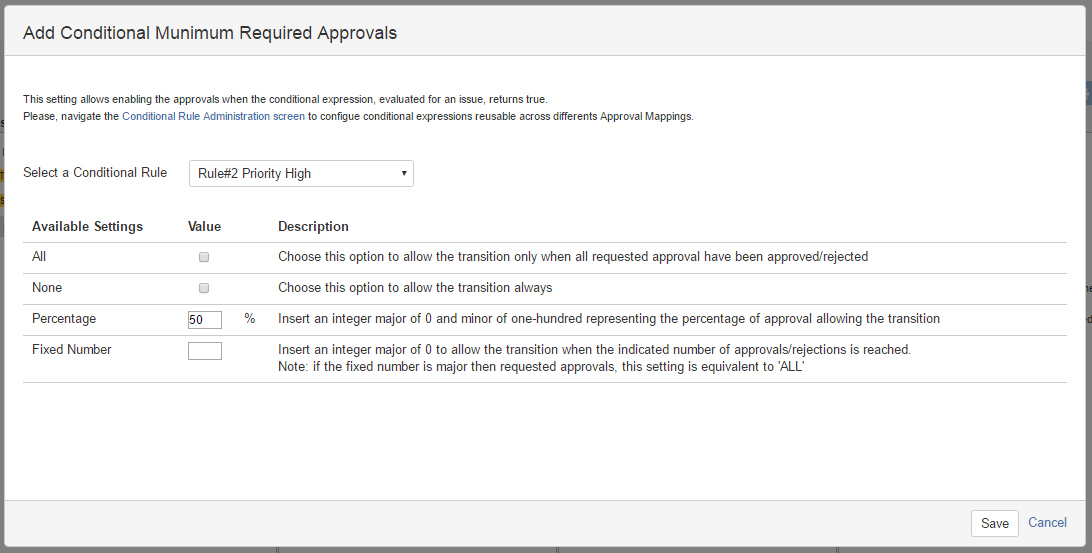Open the Conditional Rule Administration screen link

(x=213, y=116)
